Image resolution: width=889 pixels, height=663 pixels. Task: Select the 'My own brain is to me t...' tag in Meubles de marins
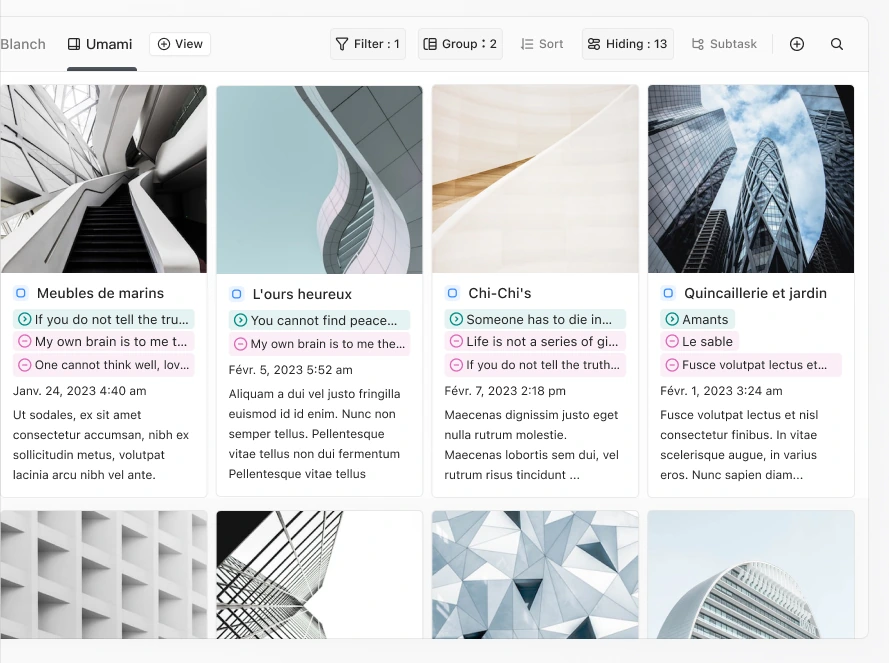pos(104,341)
